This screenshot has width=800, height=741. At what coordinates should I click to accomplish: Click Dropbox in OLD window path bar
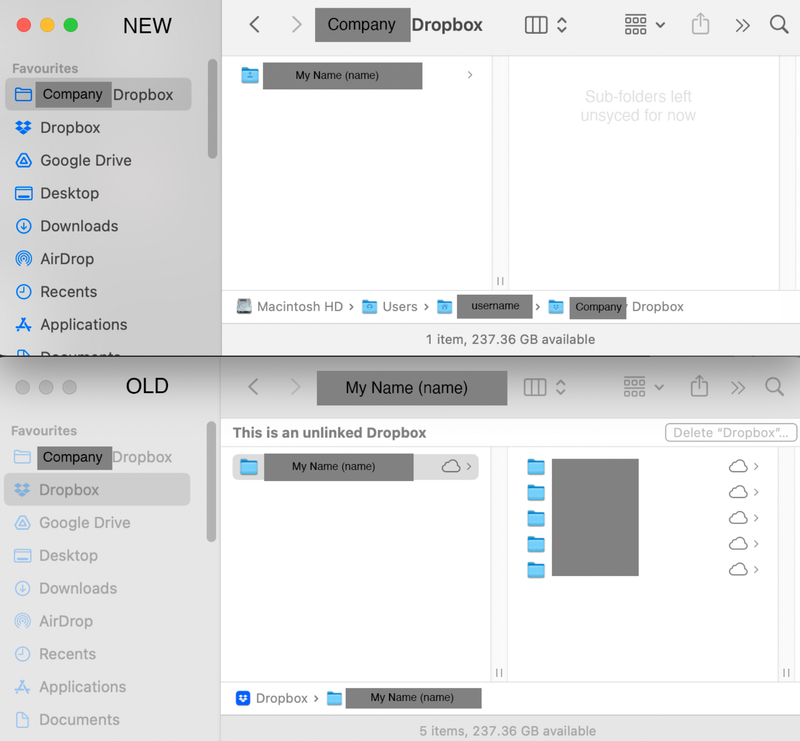pos(272,698)
